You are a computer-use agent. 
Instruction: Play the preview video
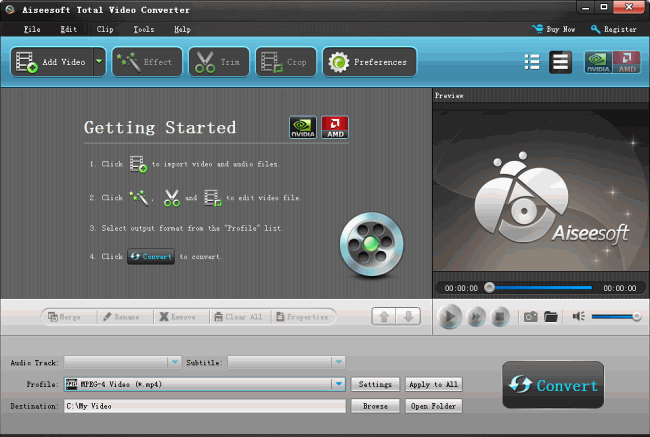click(449, 317)
